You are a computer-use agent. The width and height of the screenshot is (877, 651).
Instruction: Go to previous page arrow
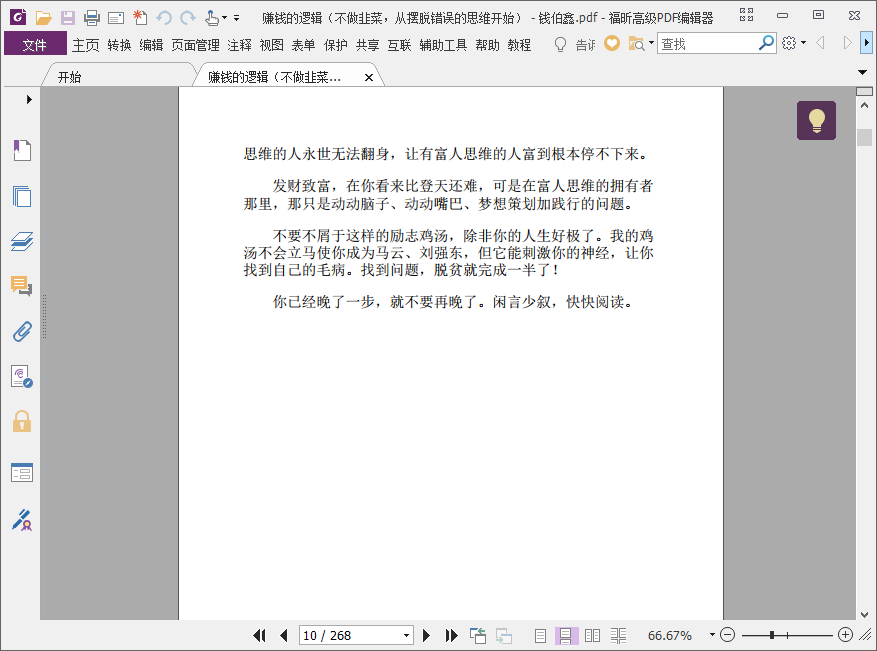(x=284, y=635)
